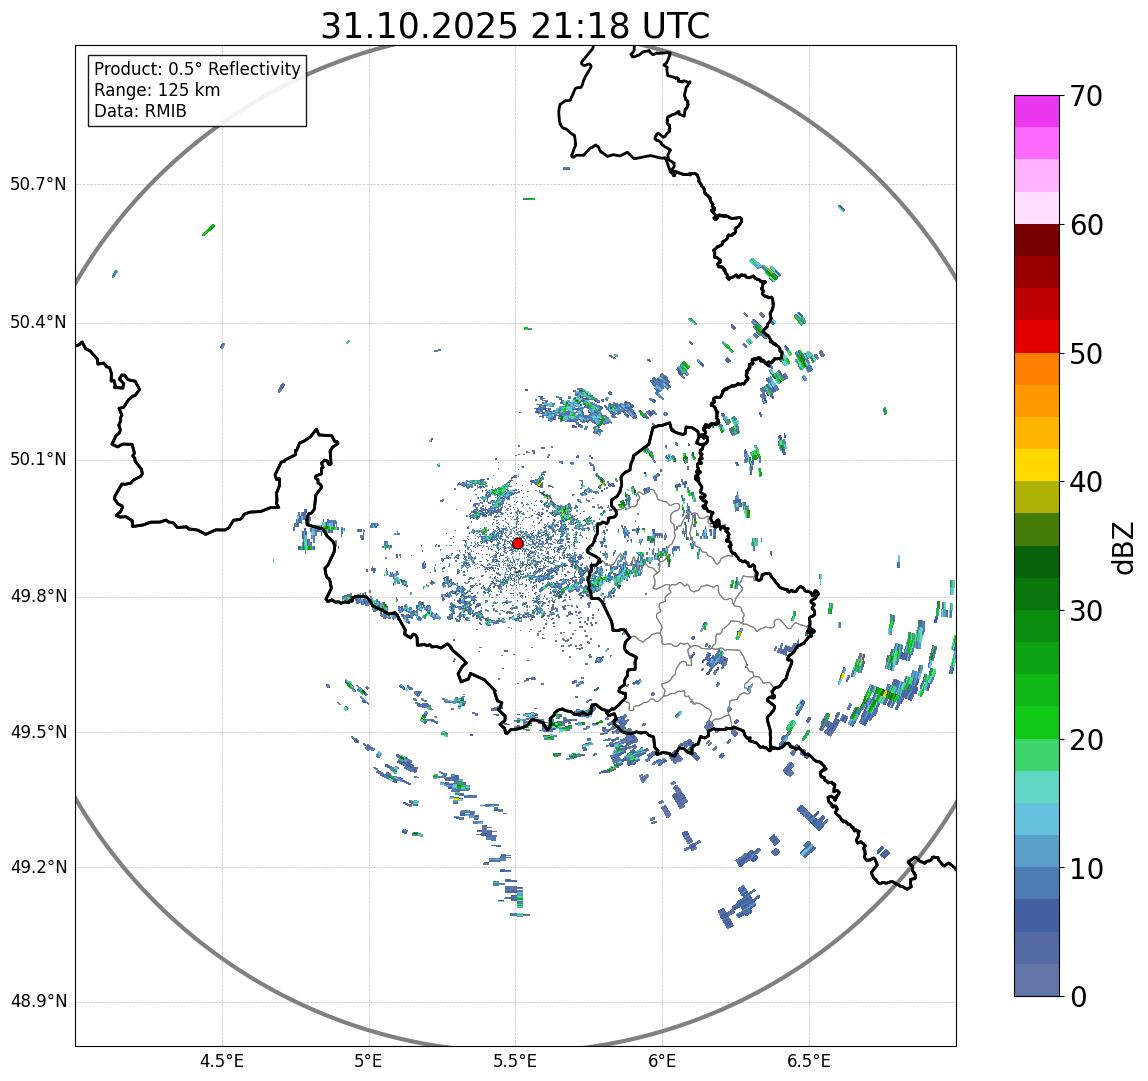Click the 5°E longitude label
1148x1081 pixels.
(368, 1061)
